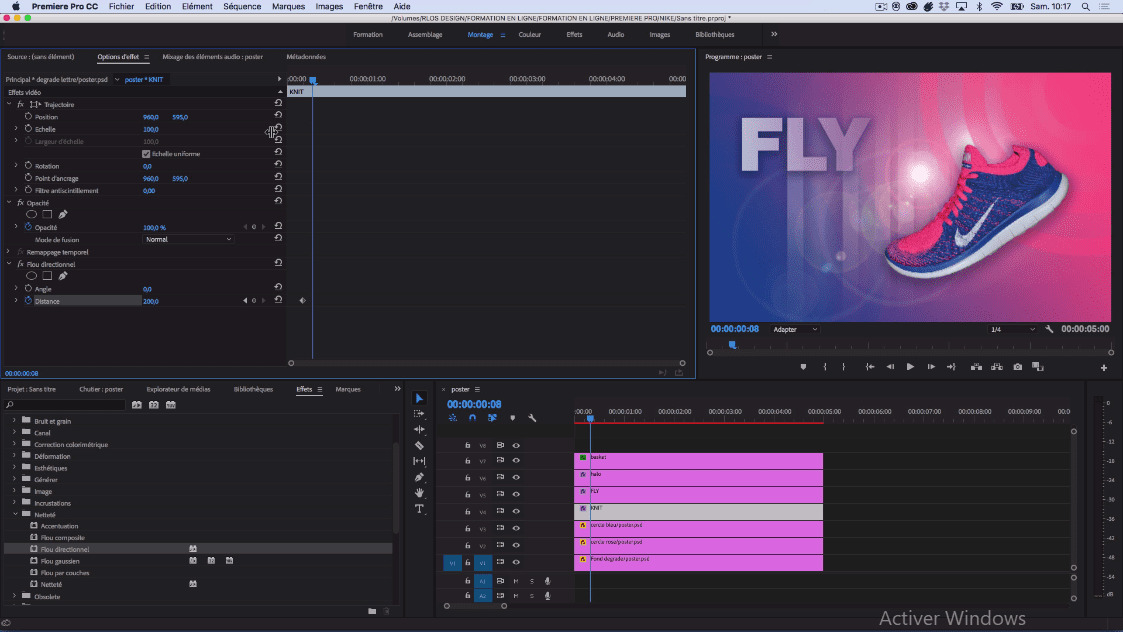This screenshot has width=1123, height=632.
Task: Uncheck Echelle uniforme checkbox
Action: pyautogui.click(x=146, y=154)
